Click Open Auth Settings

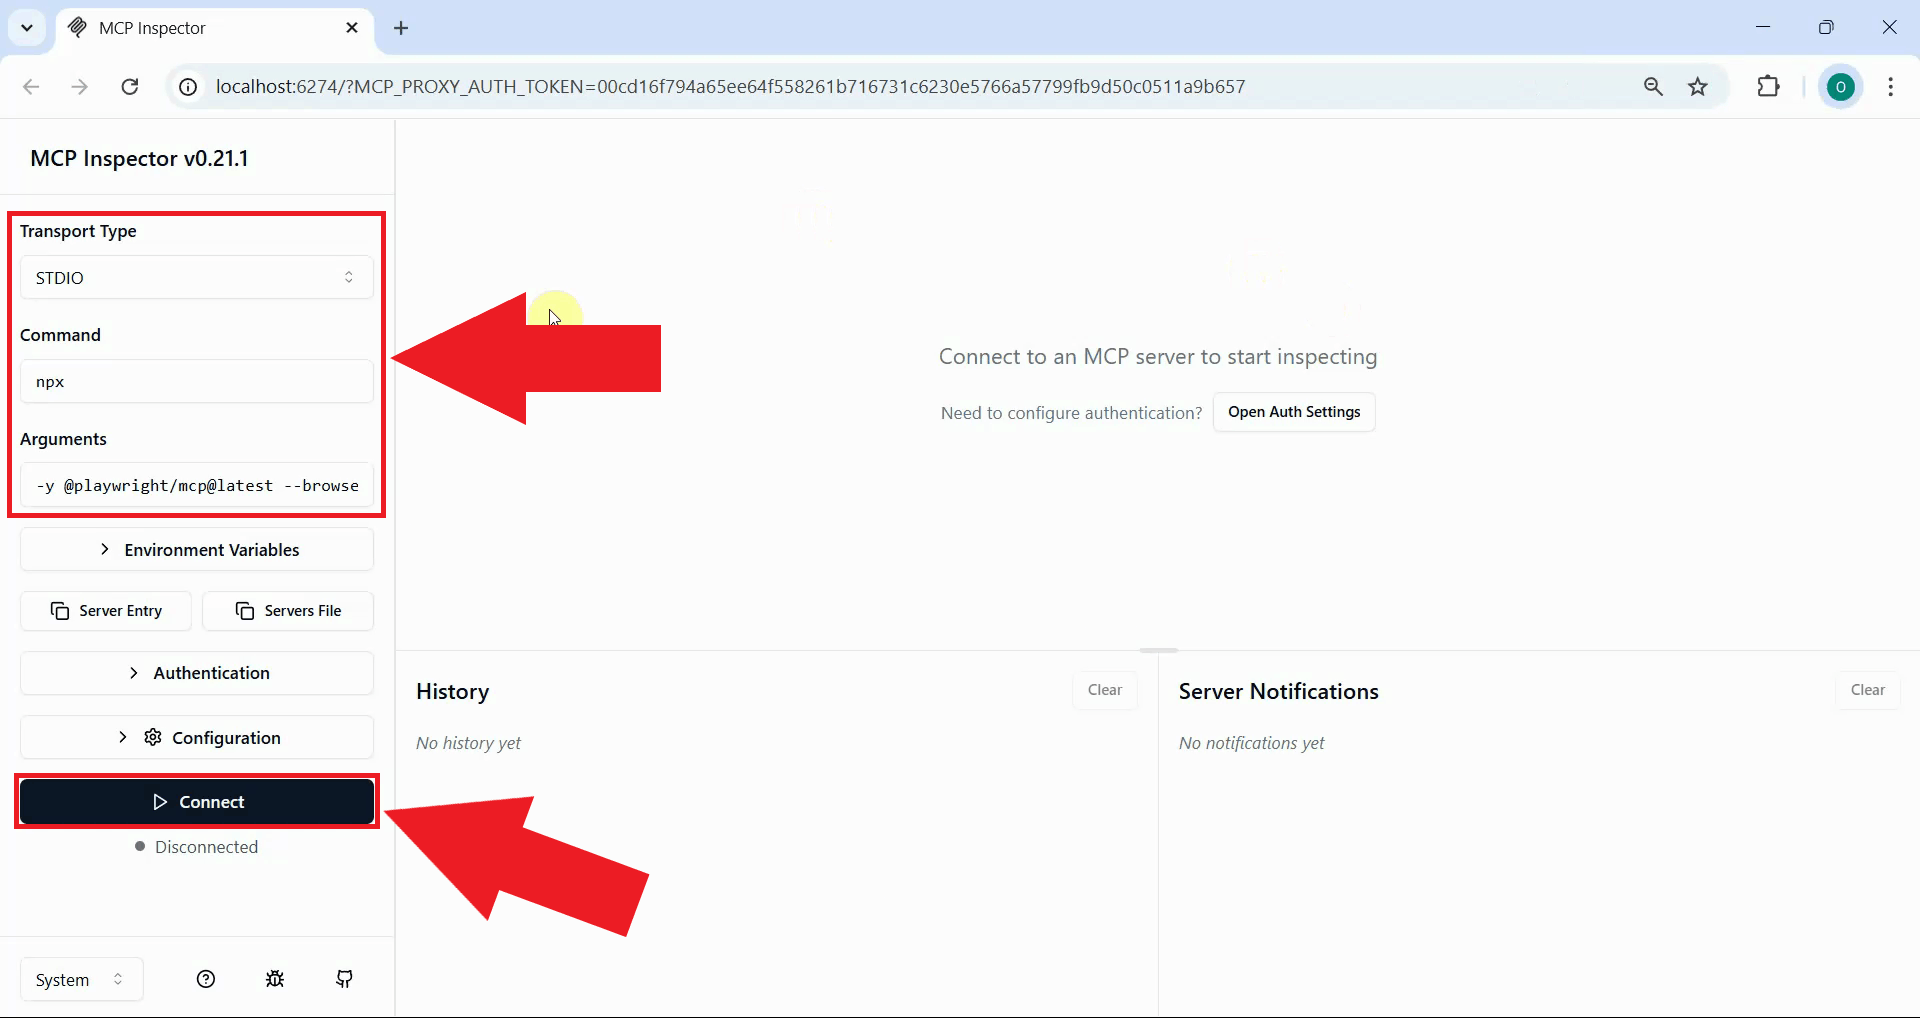coord(1294,411)
